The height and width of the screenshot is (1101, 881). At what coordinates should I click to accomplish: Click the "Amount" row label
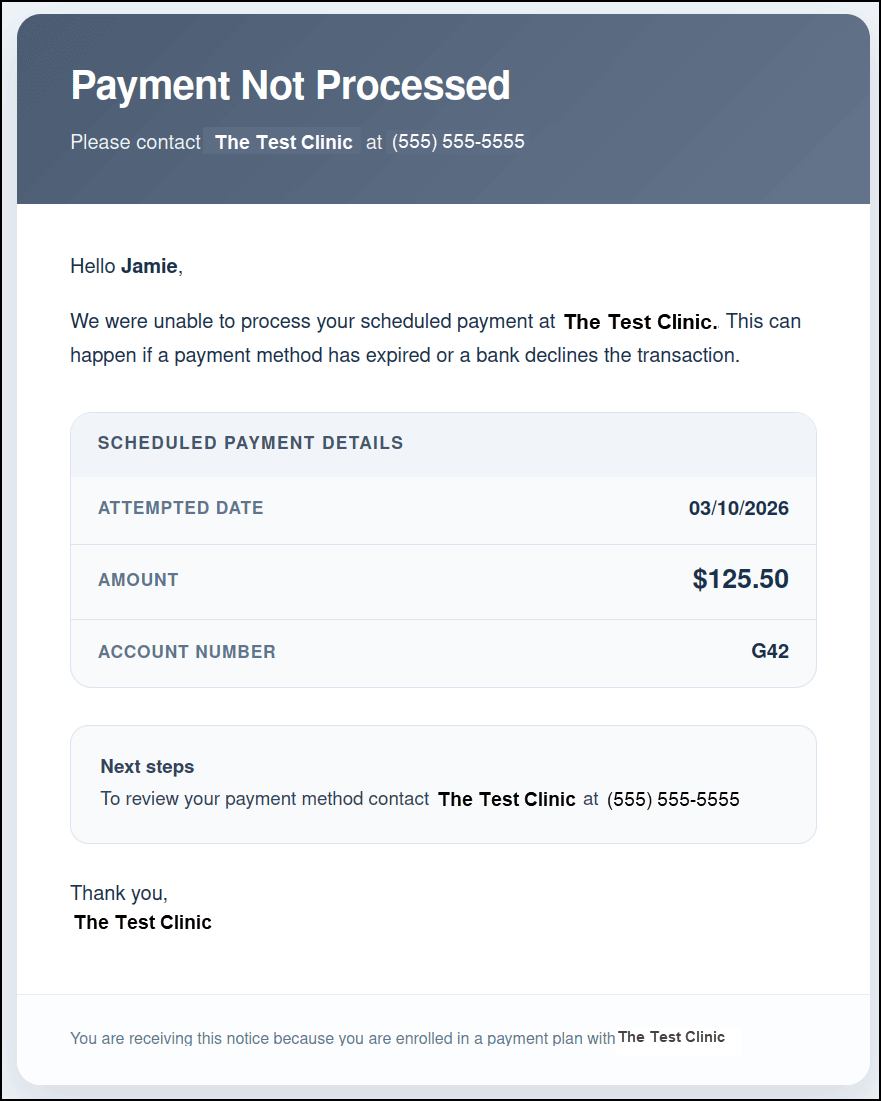tap(138, 580)
